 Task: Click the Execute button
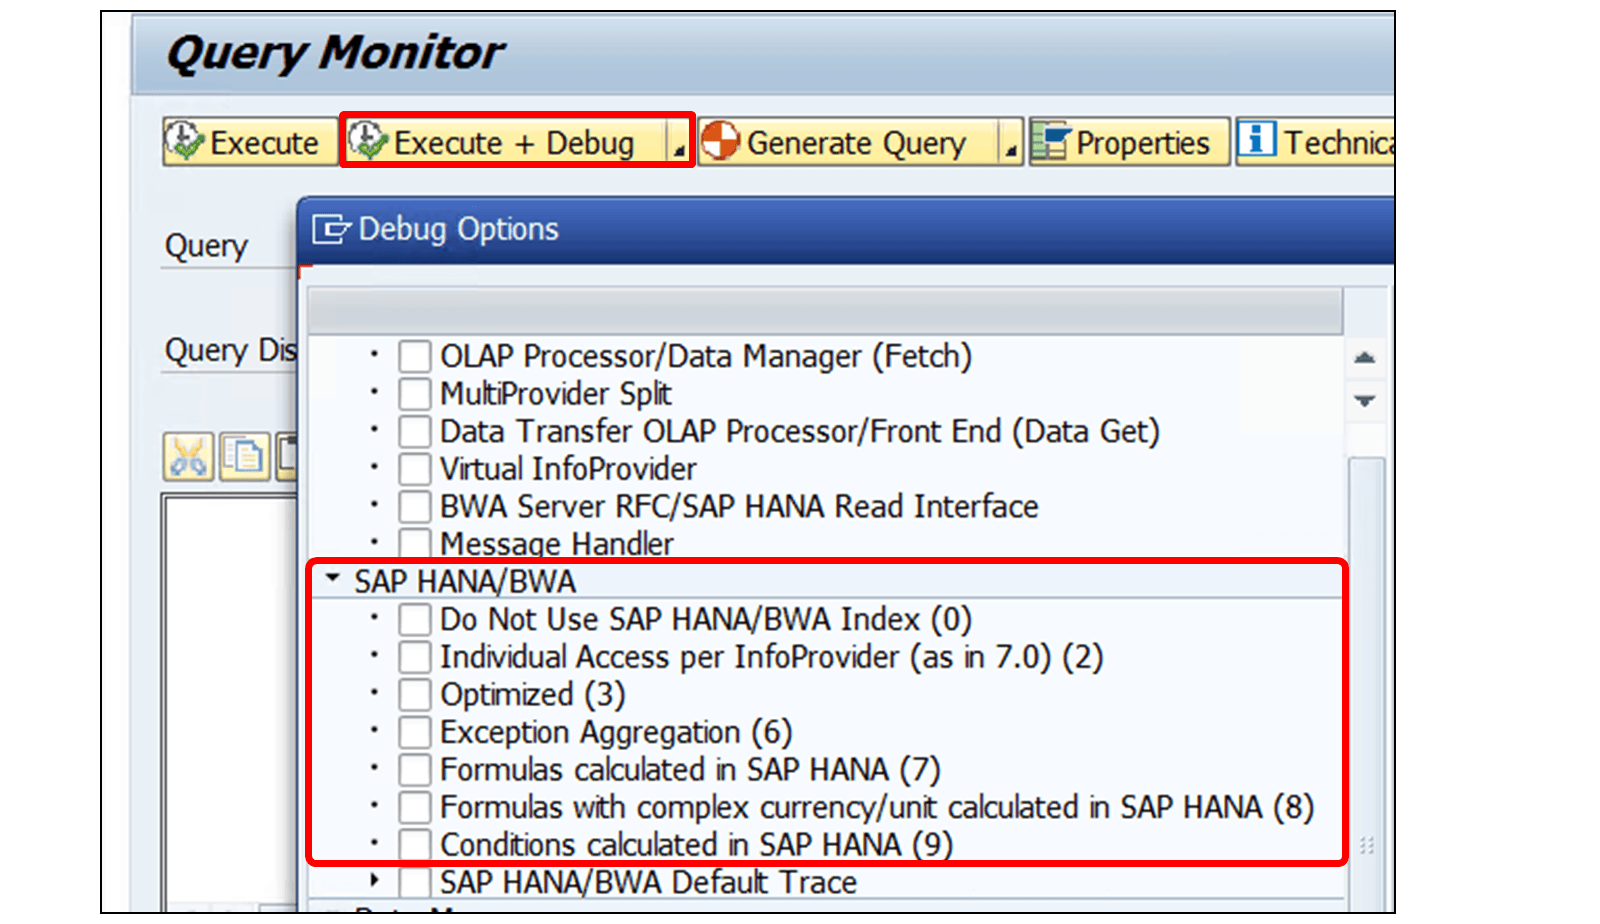(x=250, y=142)
